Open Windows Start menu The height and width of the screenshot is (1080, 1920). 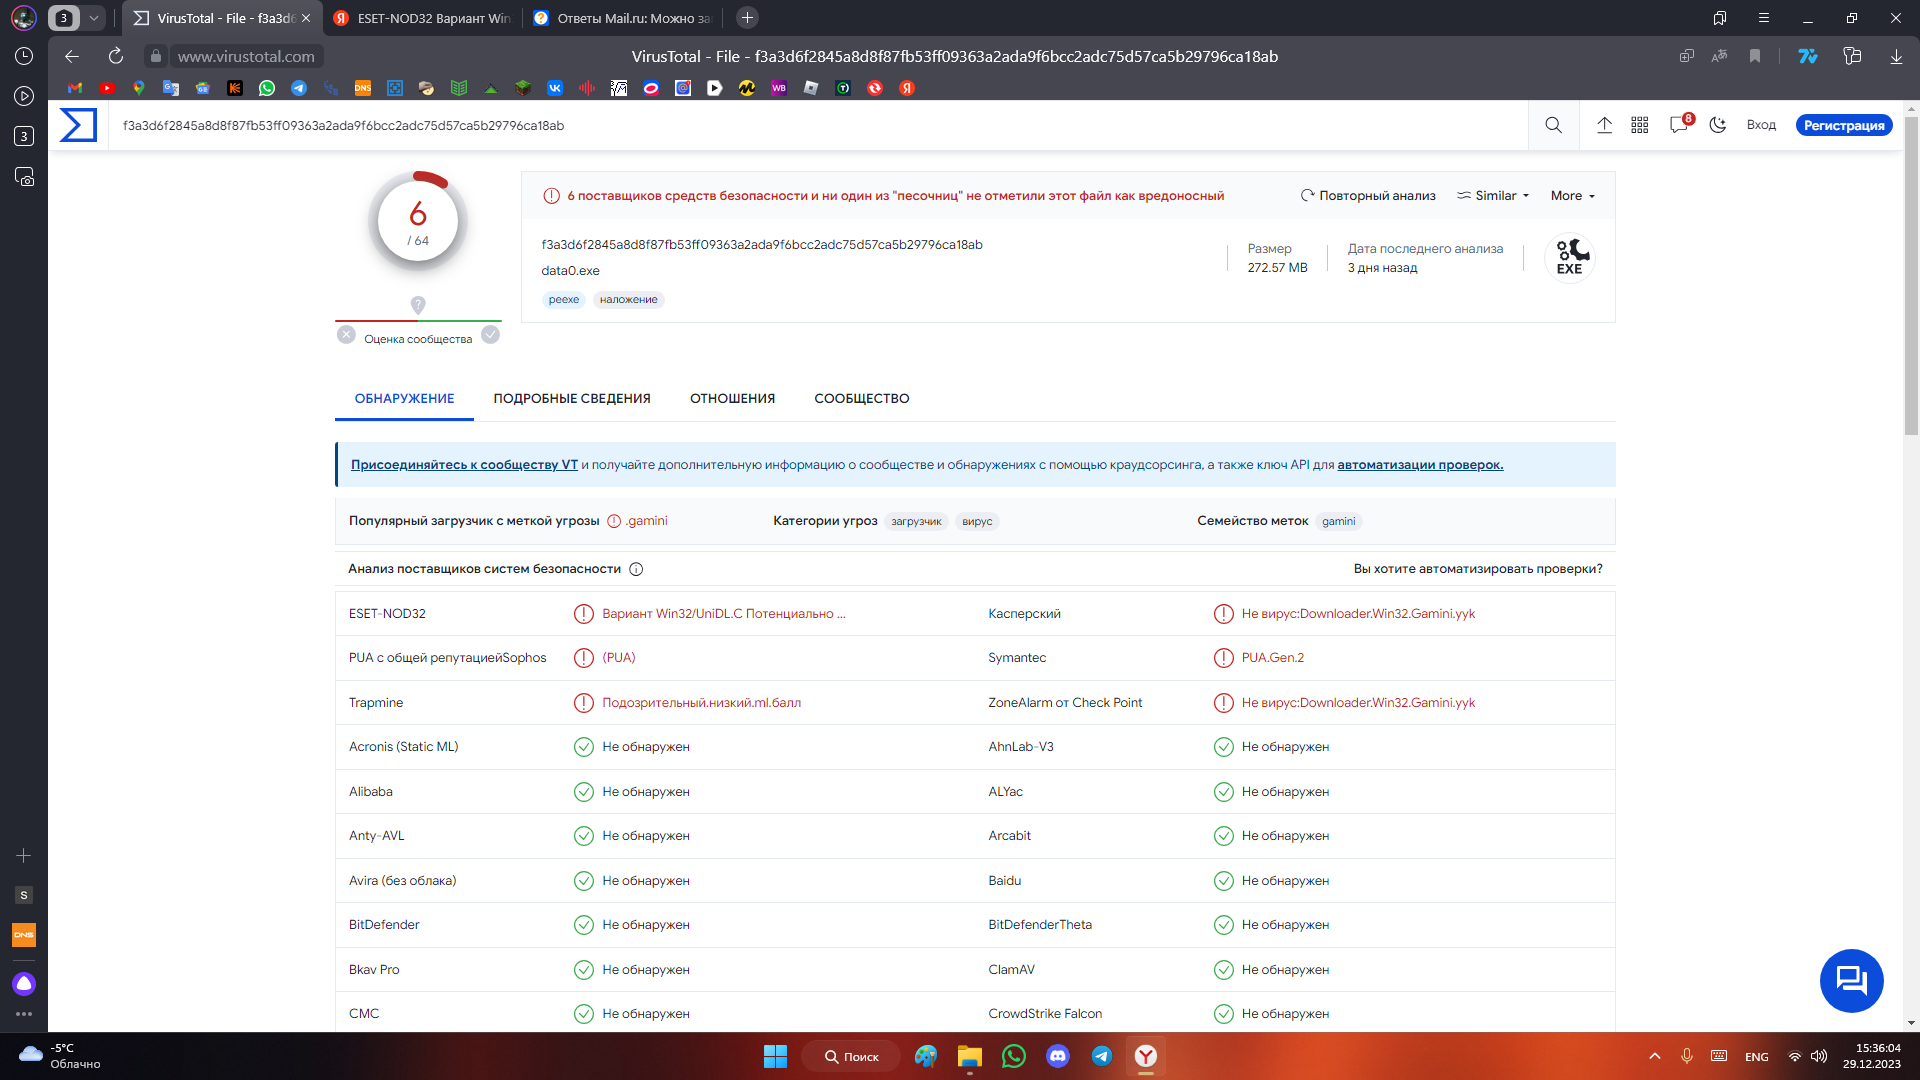point(775,1056)
